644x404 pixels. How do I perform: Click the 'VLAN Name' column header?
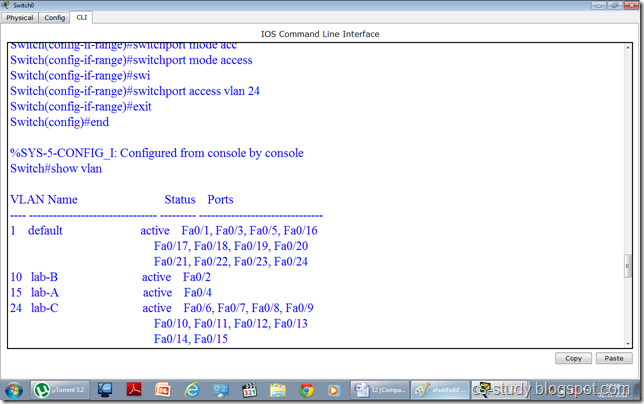[44, 199]
